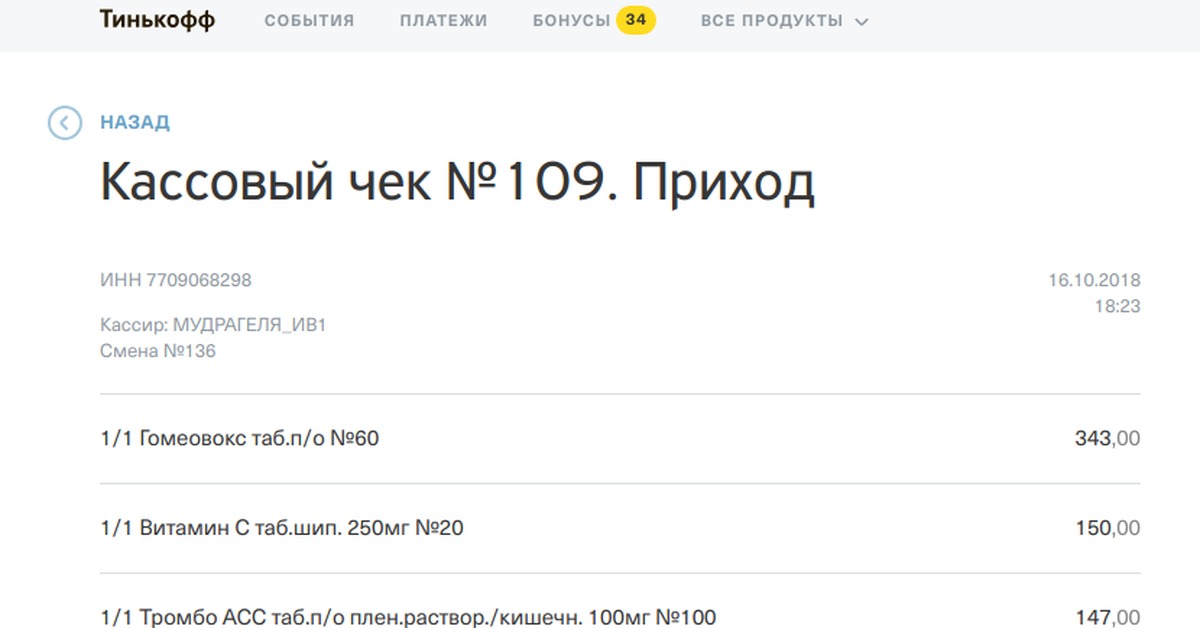Open the События section
The image size is (1200, 628).
tap(309, 21)
